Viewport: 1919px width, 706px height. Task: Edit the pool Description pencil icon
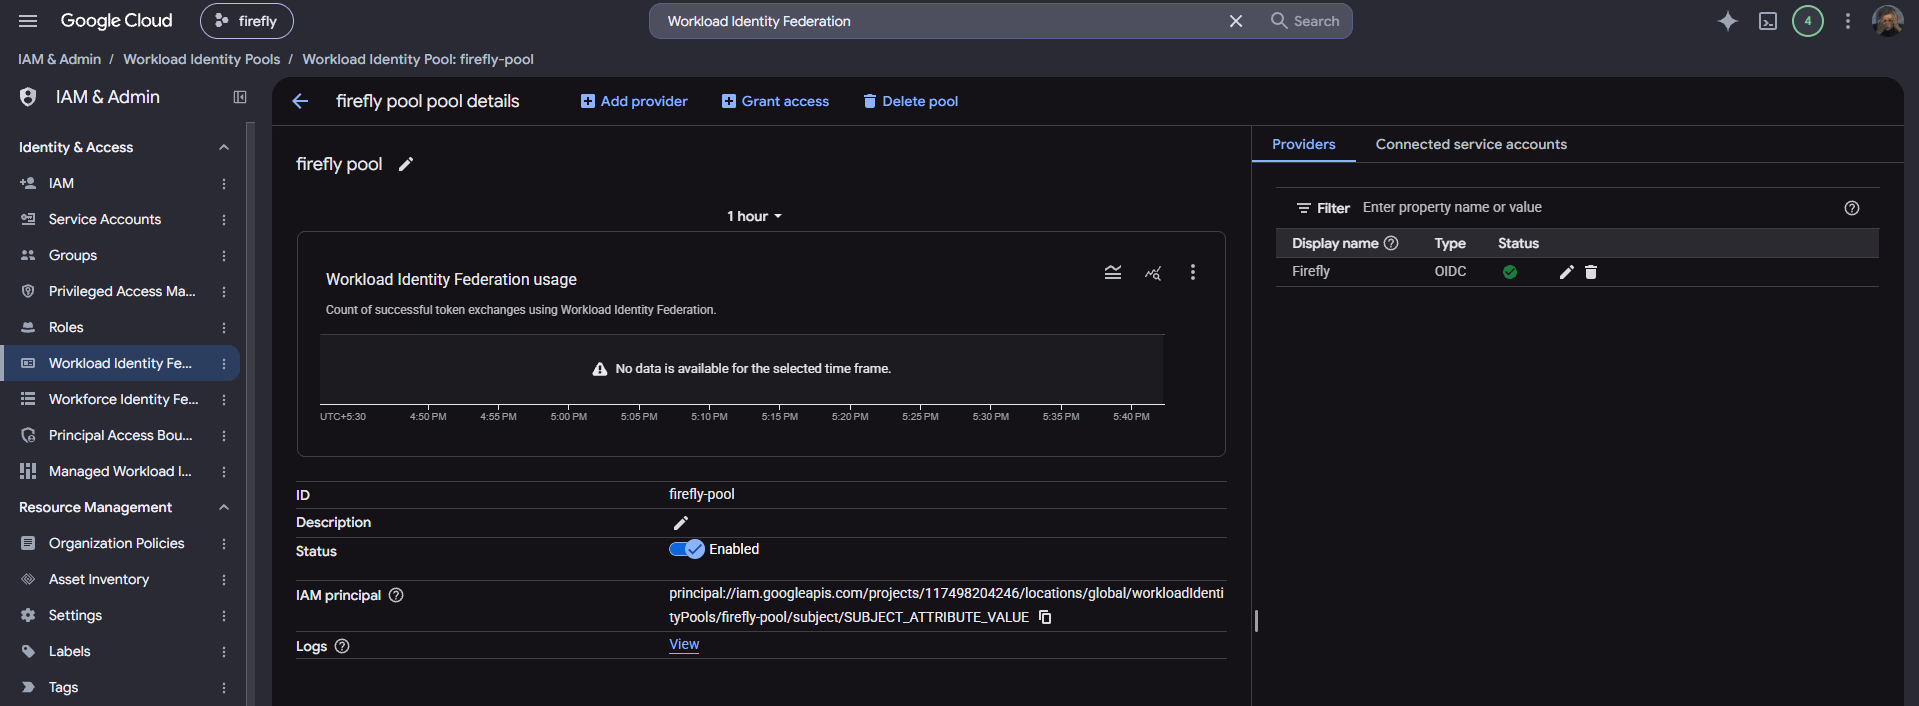681,523
